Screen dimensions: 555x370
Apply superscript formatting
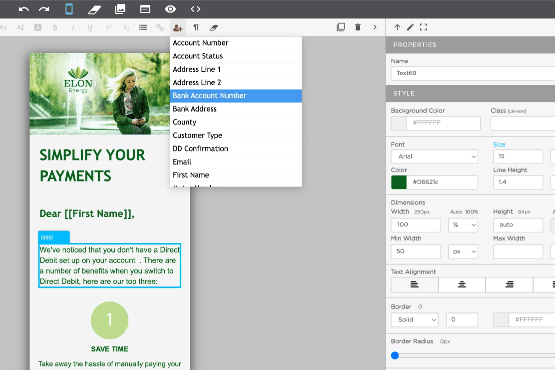pos(108,27)
